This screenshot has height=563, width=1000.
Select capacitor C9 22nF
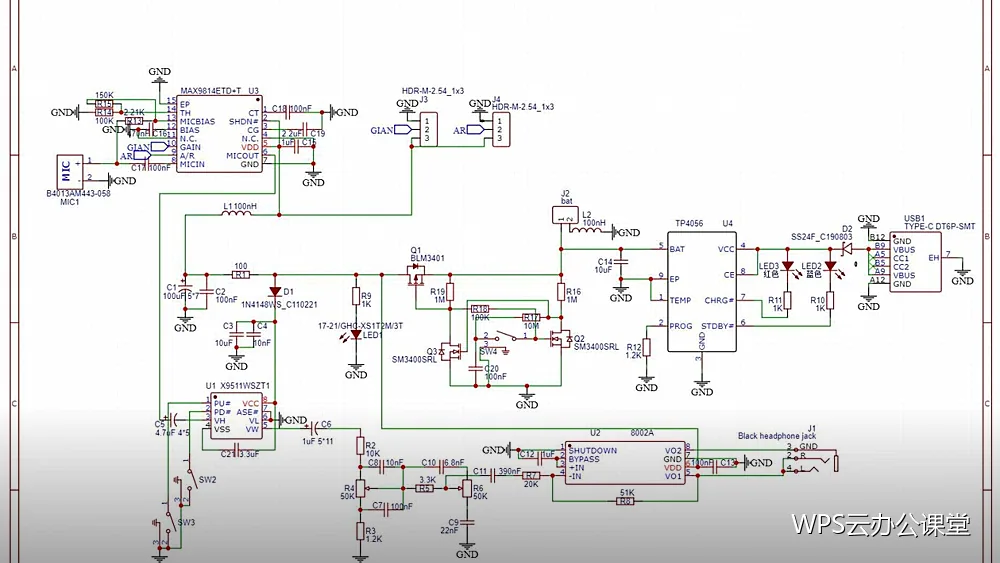(467, 521)
